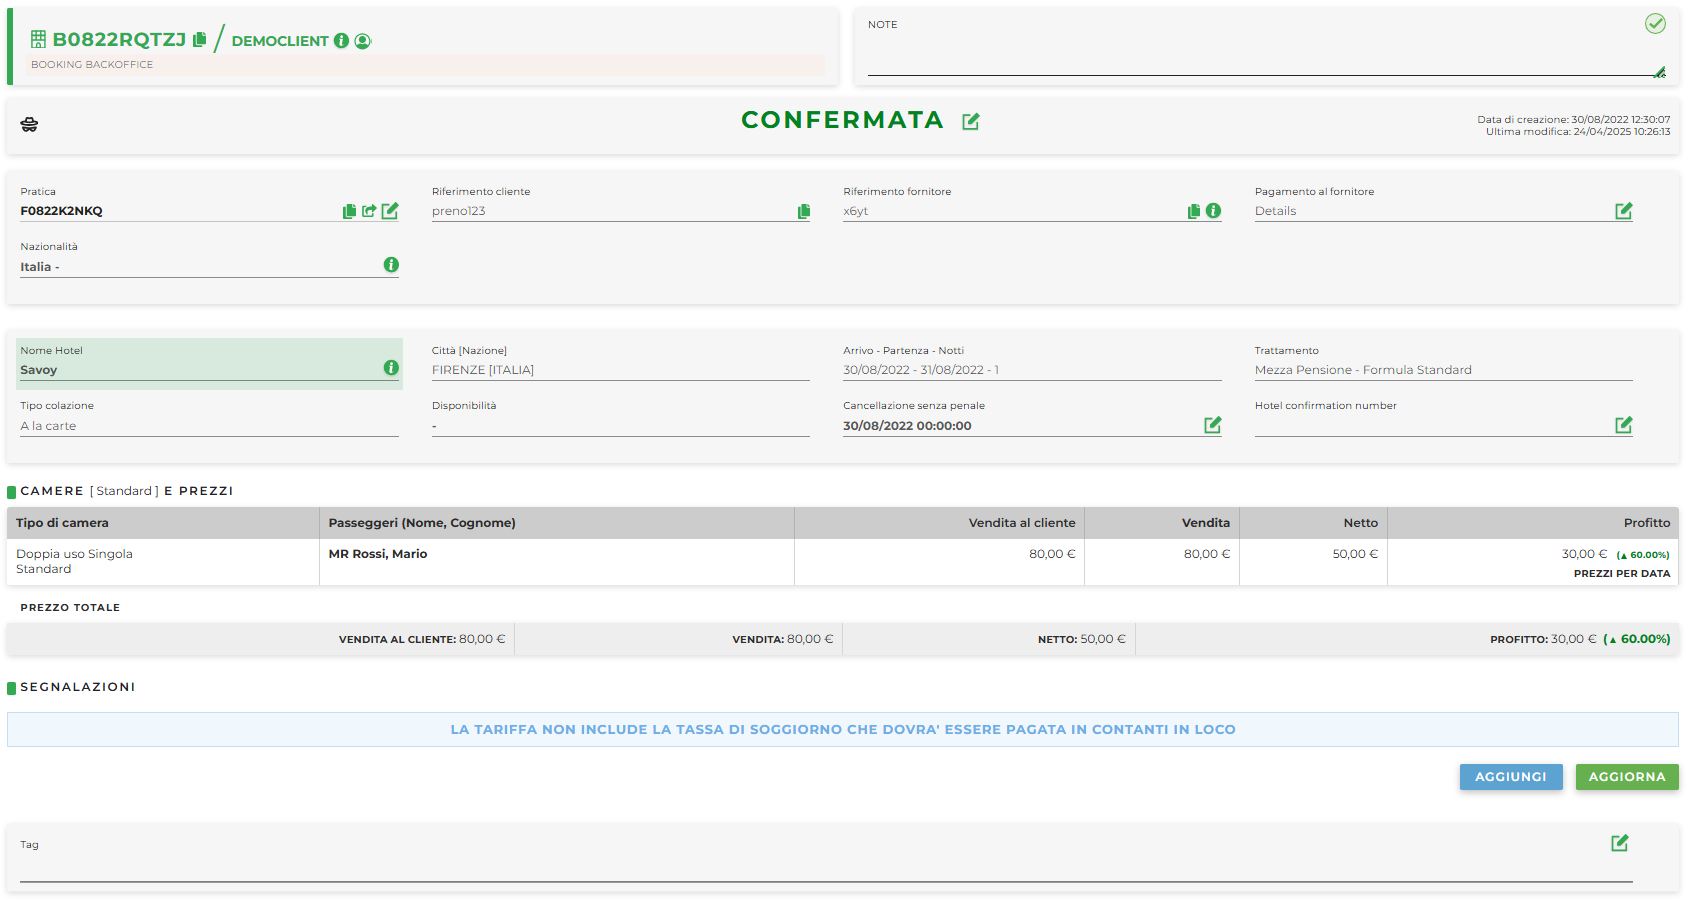The width and height of the screenshot is (1693, 920).
Task: Show info for Riferimento fornitore
Action: click(x=1213, y=211)
